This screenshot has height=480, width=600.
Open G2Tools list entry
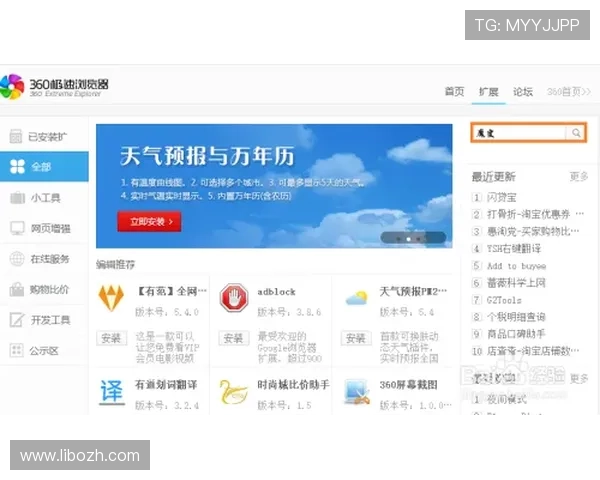[x=504, y=300]
